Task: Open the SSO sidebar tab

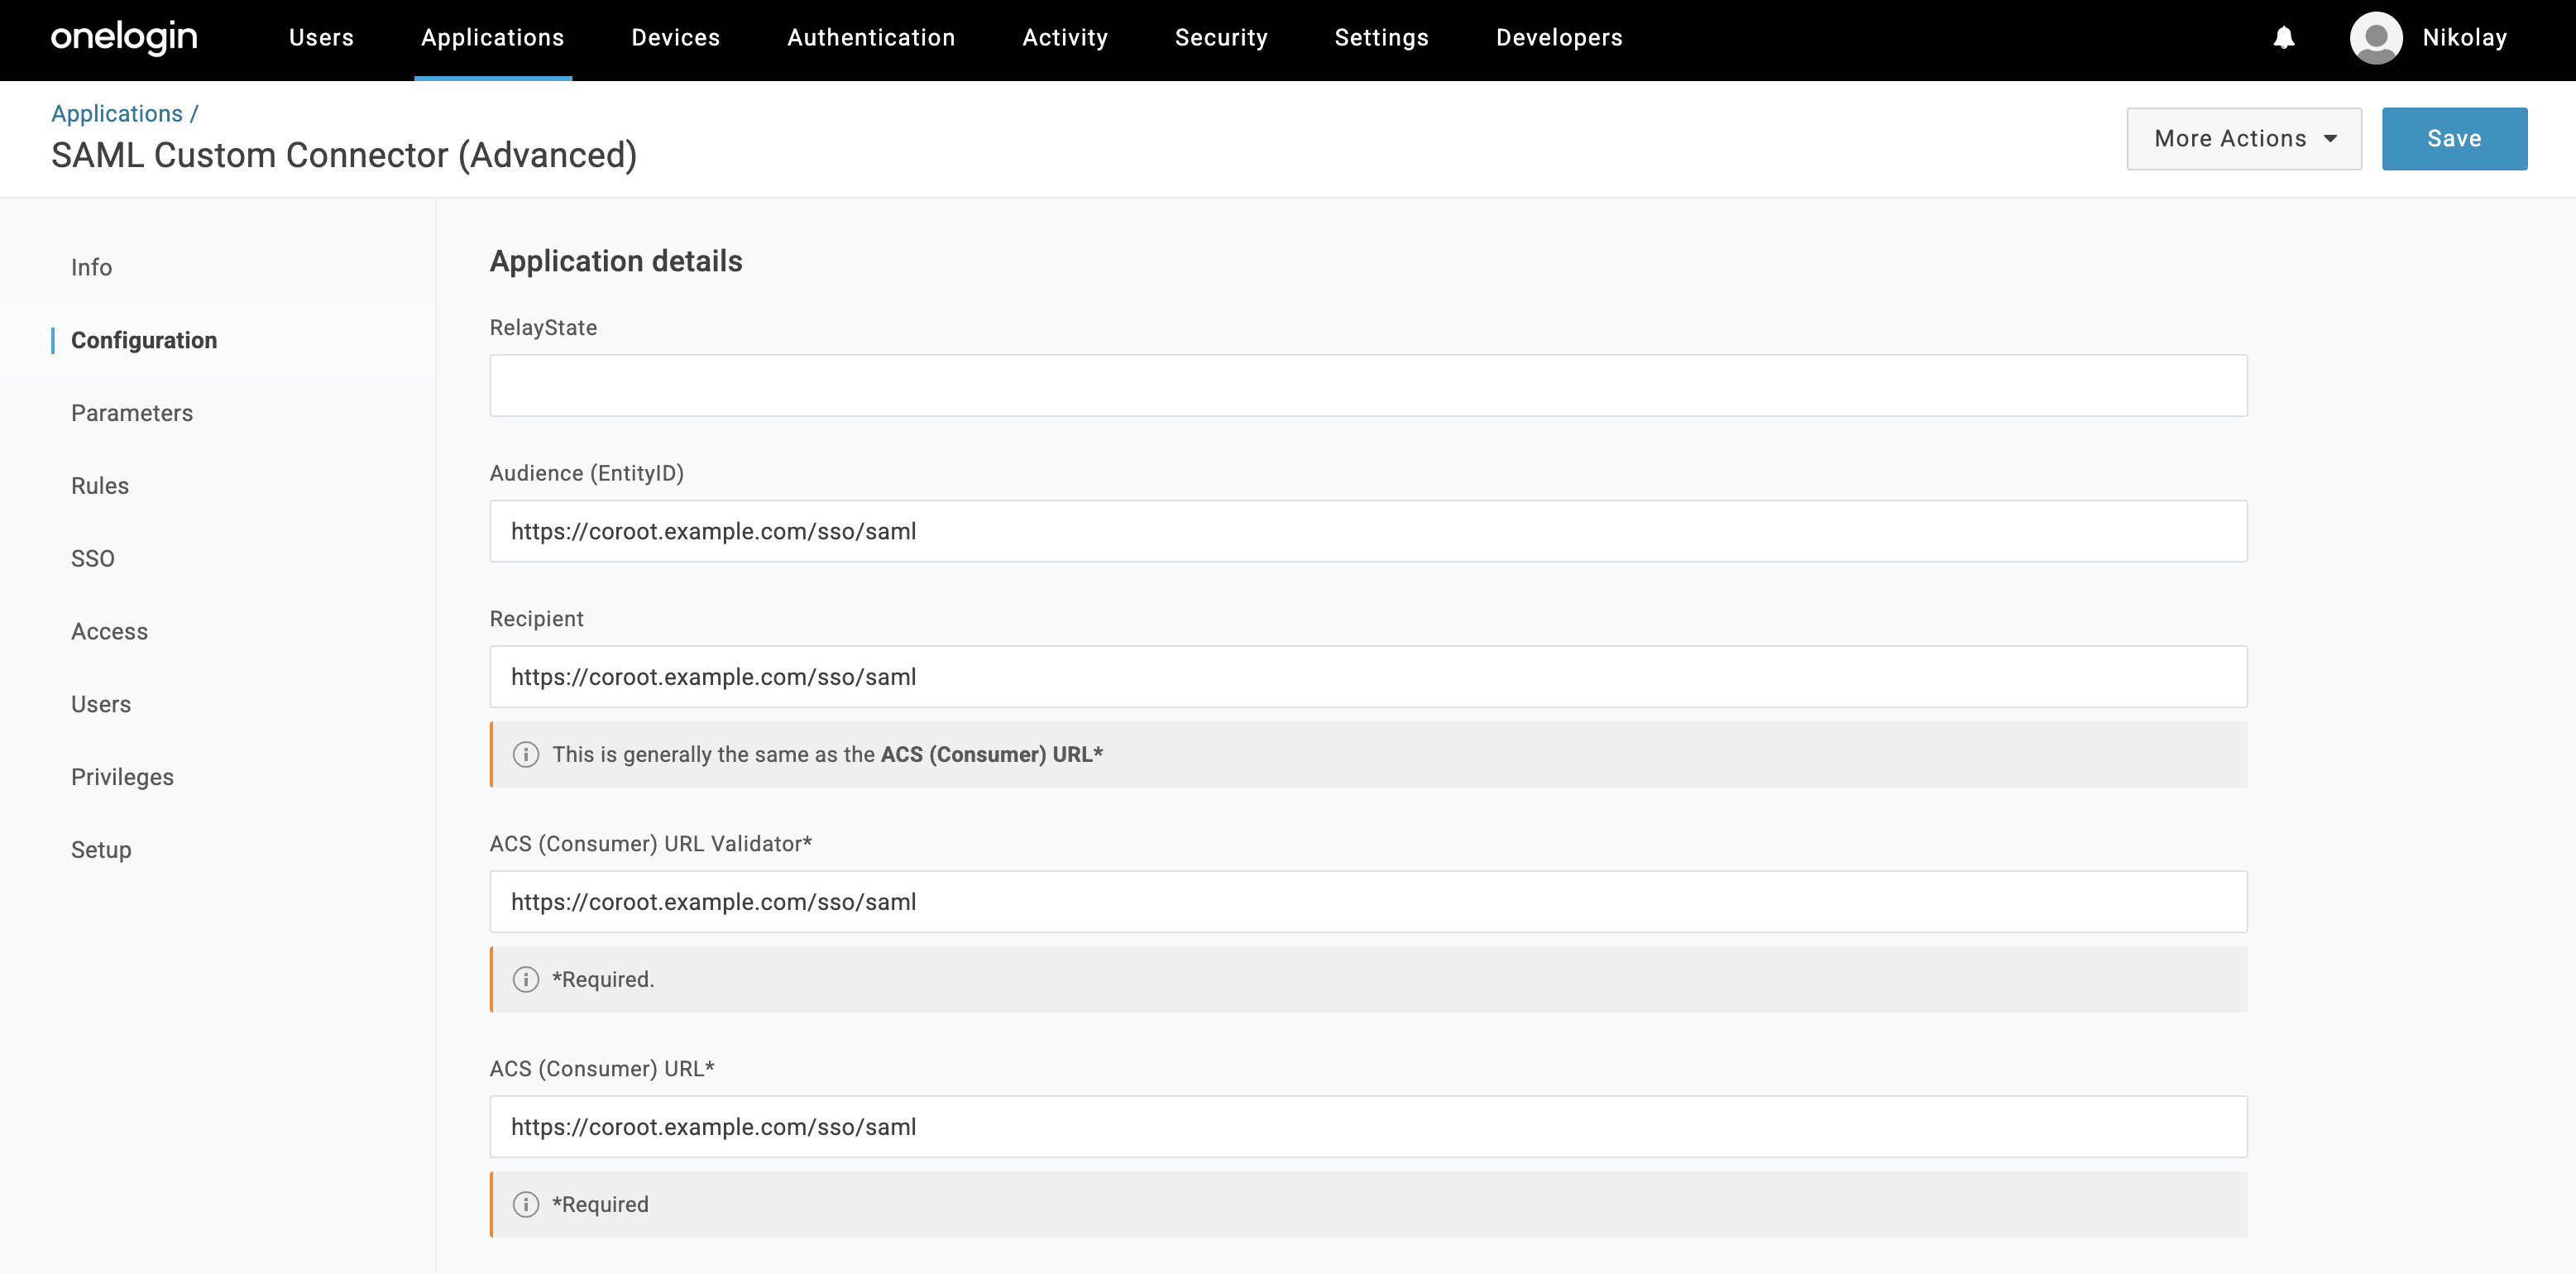Action: [x=93, y=559]
